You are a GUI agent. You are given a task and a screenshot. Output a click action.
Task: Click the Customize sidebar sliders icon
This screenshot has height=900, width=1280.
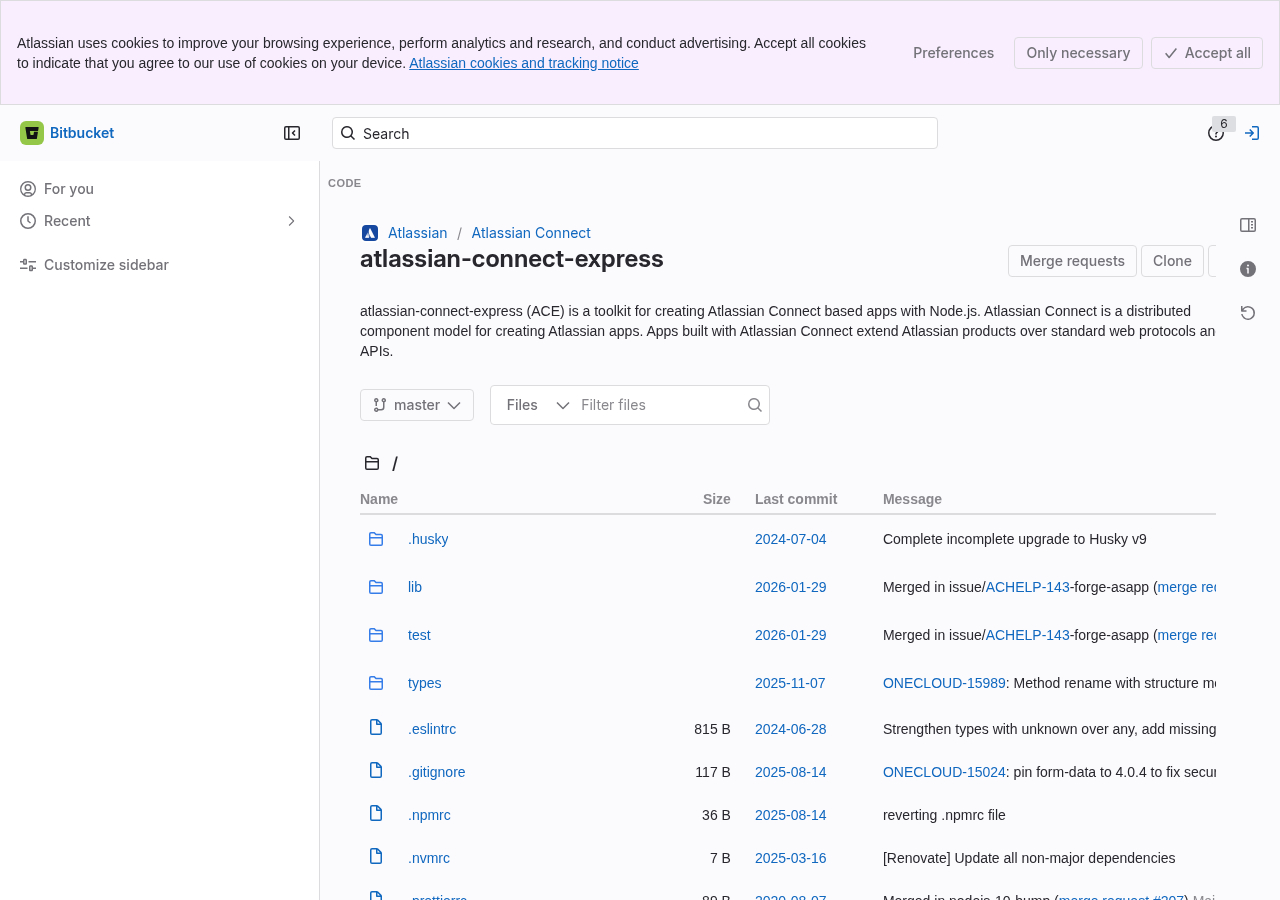click(28, 265)
